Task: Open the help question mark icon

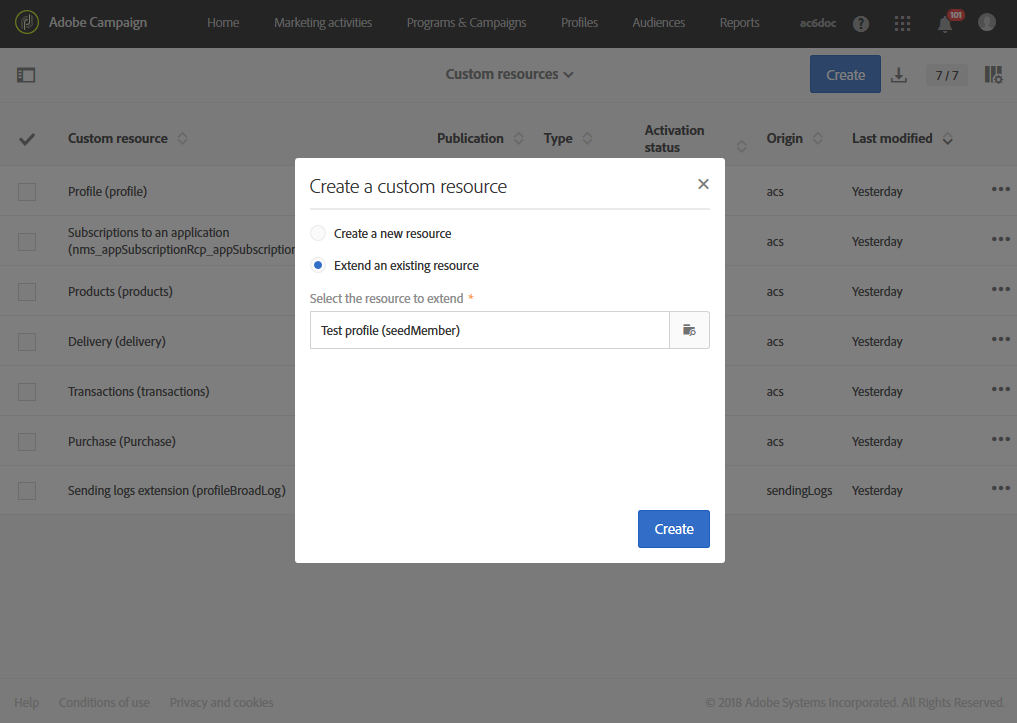Action: point(861,23)
